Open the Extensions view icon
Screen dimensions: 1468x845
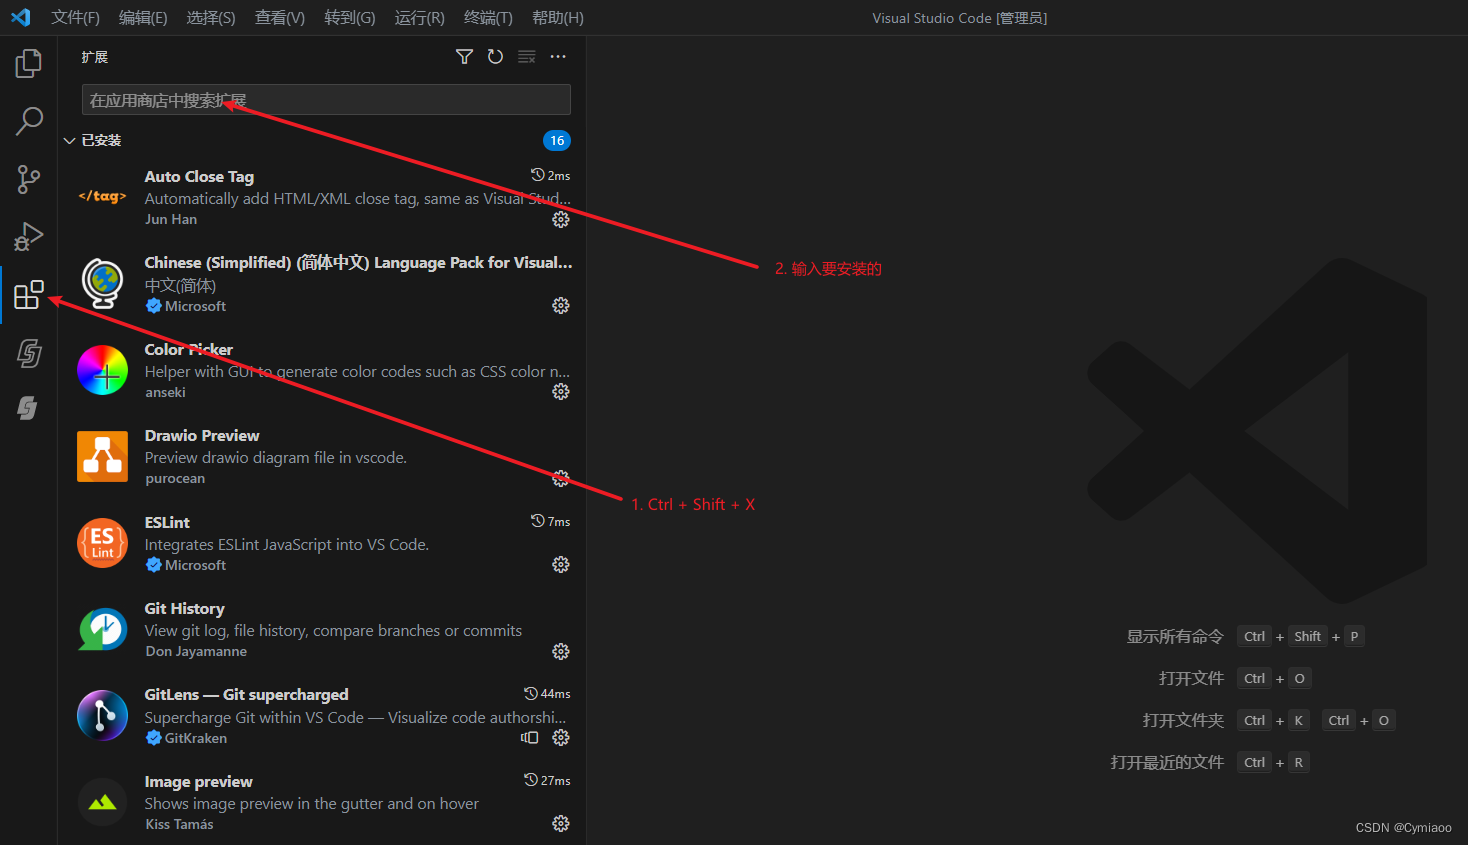click(28, 295)
